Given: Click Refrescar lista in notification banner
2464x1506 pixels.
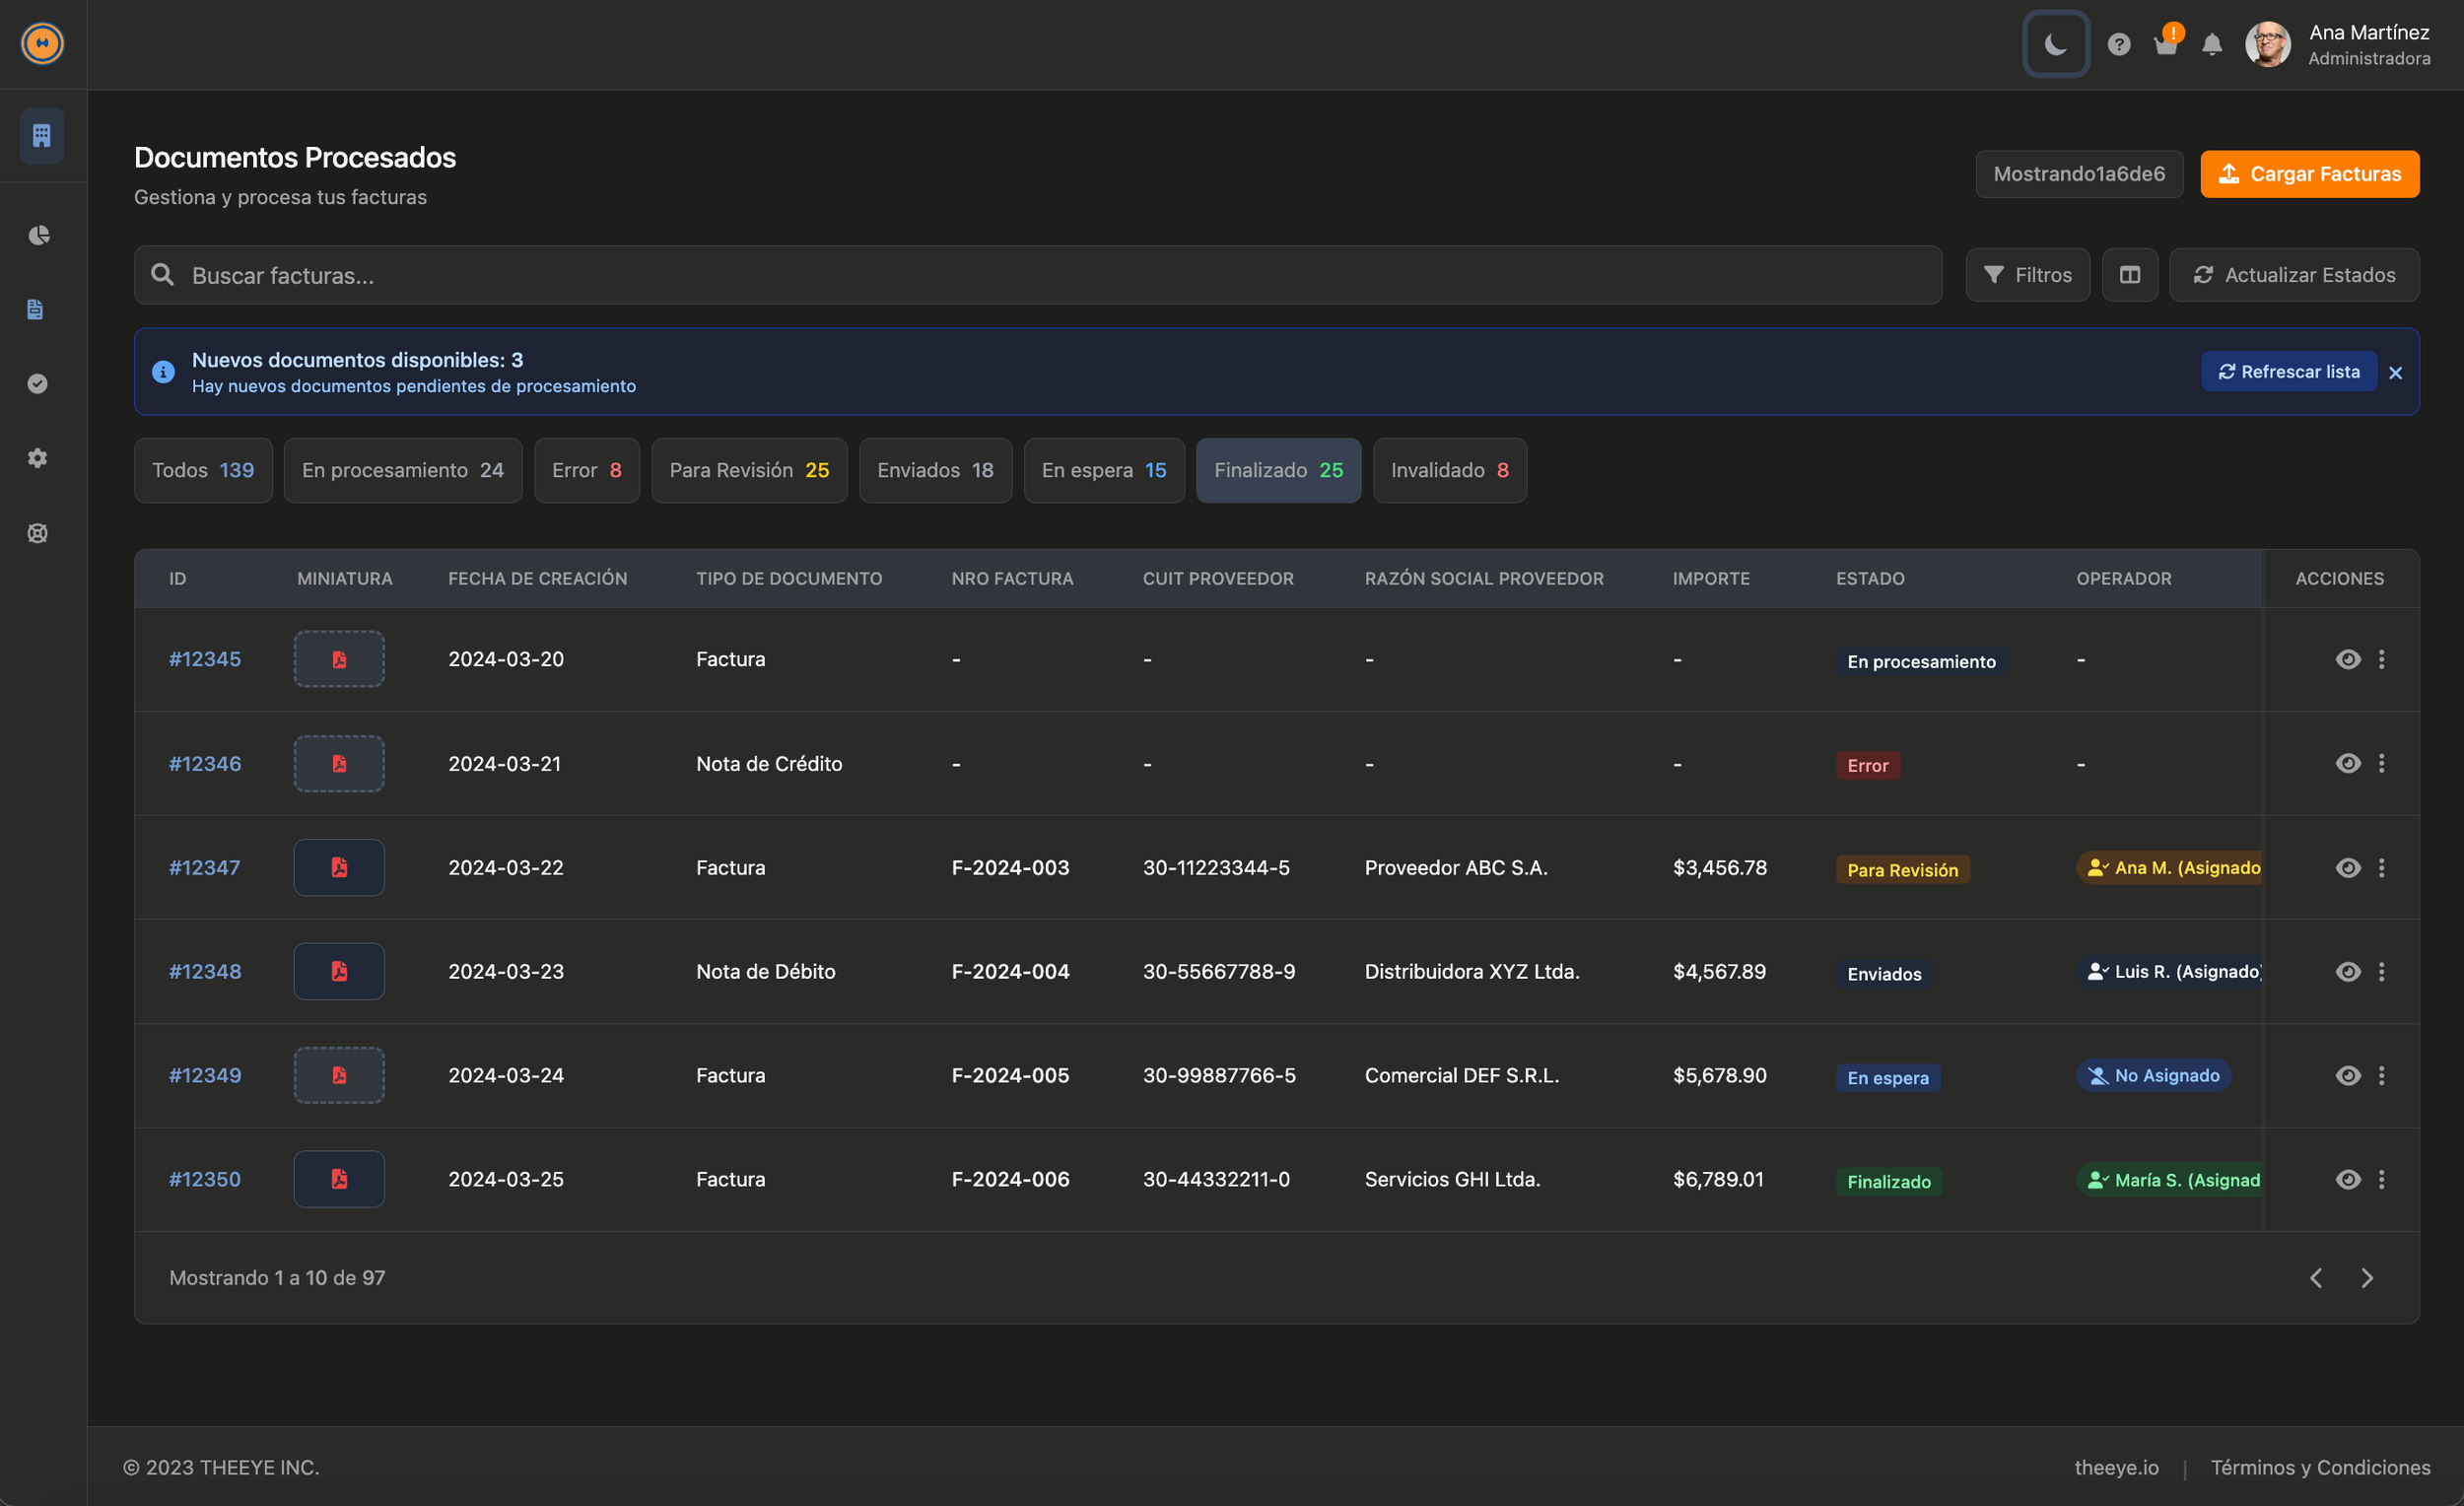Looking at the screenshot, I should (x=2288, y=372).
